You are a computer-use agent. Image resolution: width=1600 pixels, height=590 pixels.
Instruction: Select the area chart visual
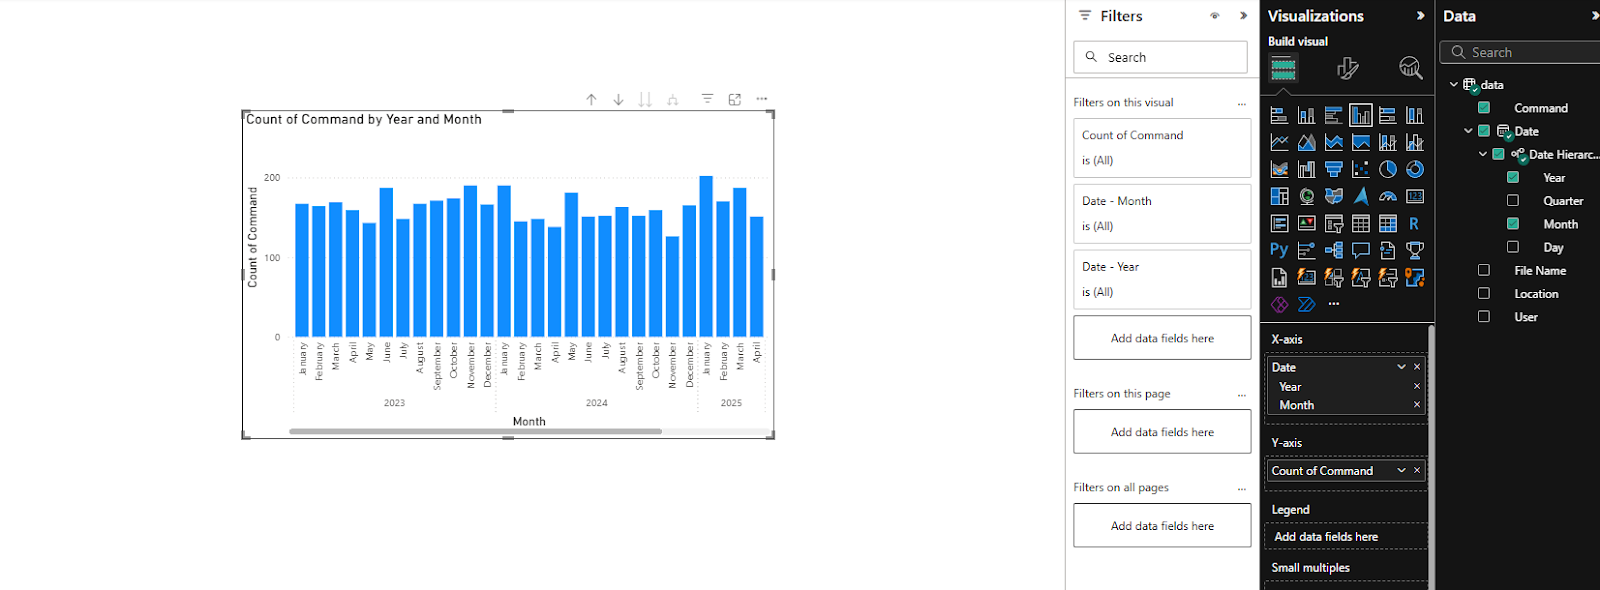[x=1306, y=142]
